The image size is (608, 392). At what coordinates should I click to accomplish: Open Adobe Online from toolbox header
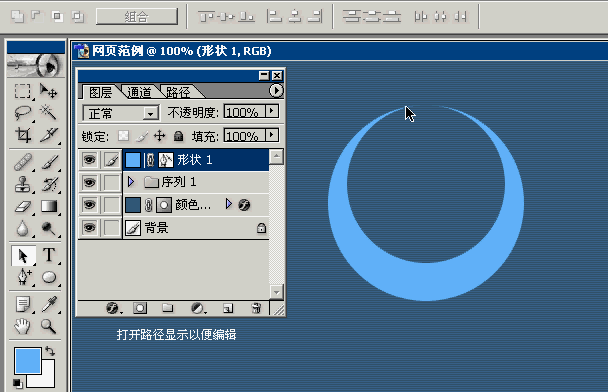(36, 66)
